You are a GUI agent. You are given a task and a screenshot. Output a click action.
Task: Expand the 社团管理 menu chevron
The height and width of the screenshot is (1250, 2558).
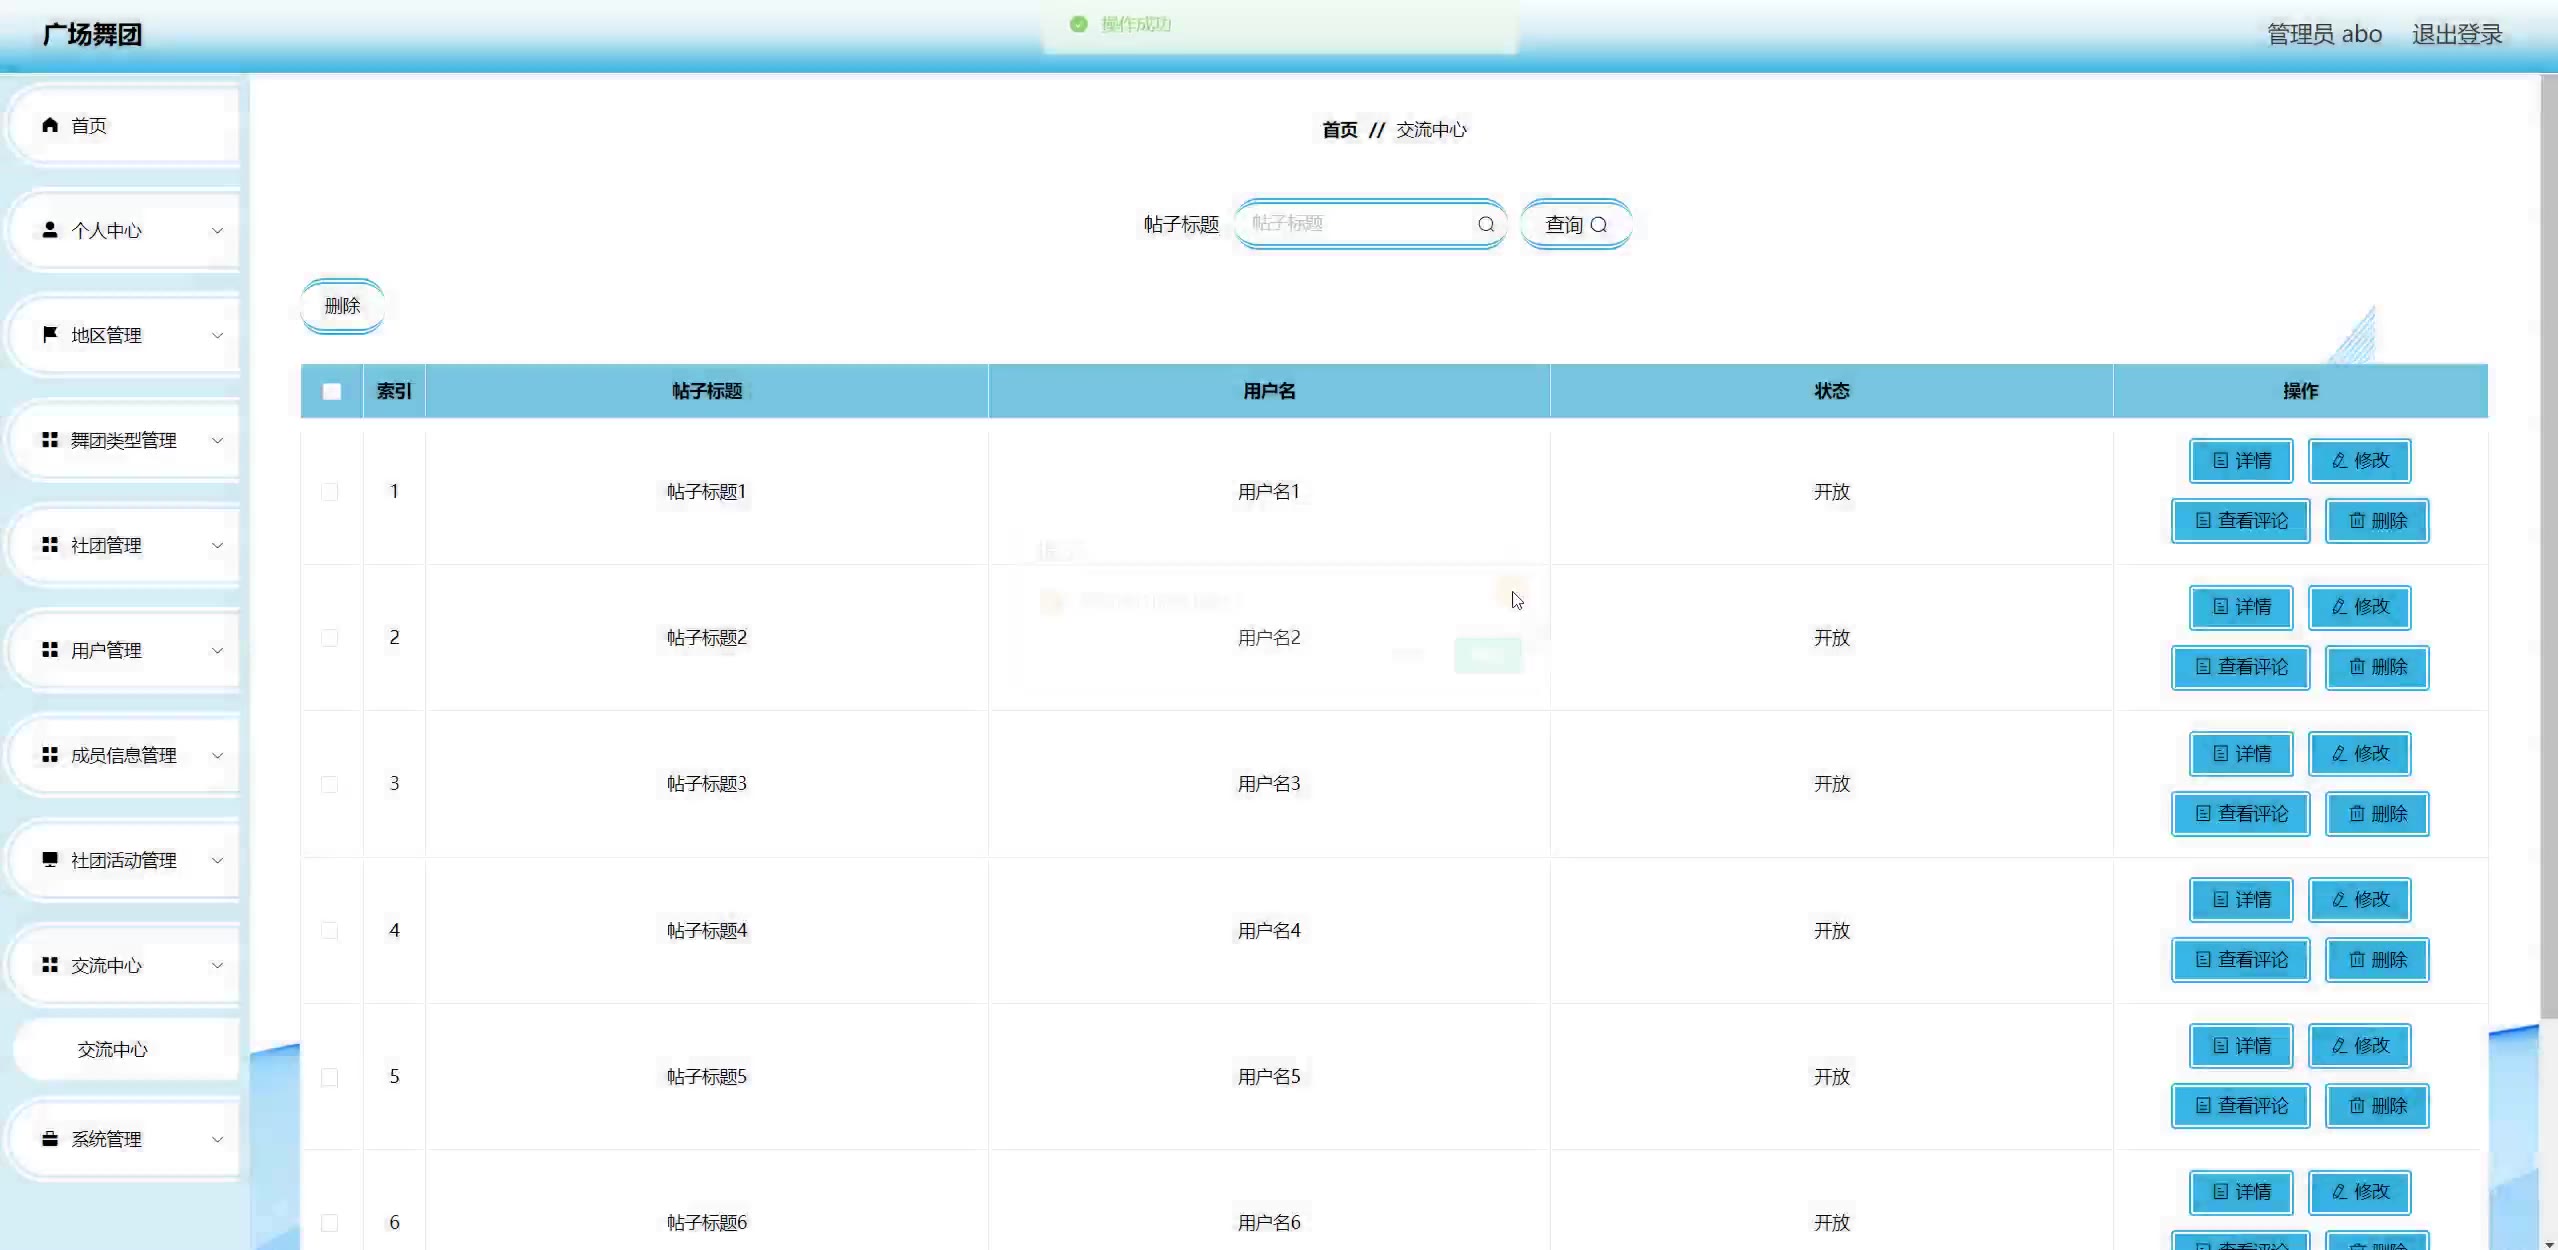pyautogui.click(x=217, y=545)
